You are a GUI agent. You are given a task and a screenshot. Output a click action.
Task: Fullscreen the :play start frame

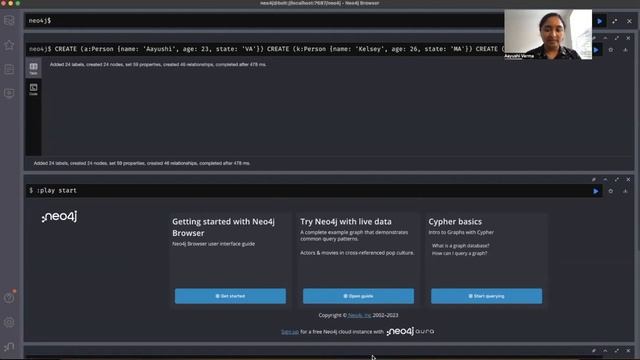[617, 180]
